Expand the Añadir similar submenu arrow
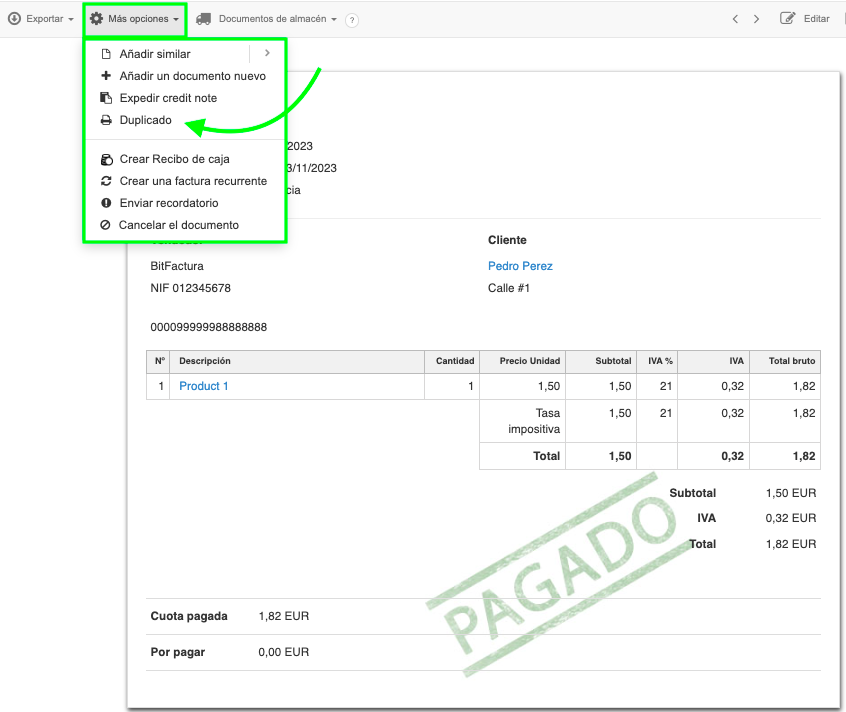This screenshot has width=846, height=712. (x=267, y=54)
